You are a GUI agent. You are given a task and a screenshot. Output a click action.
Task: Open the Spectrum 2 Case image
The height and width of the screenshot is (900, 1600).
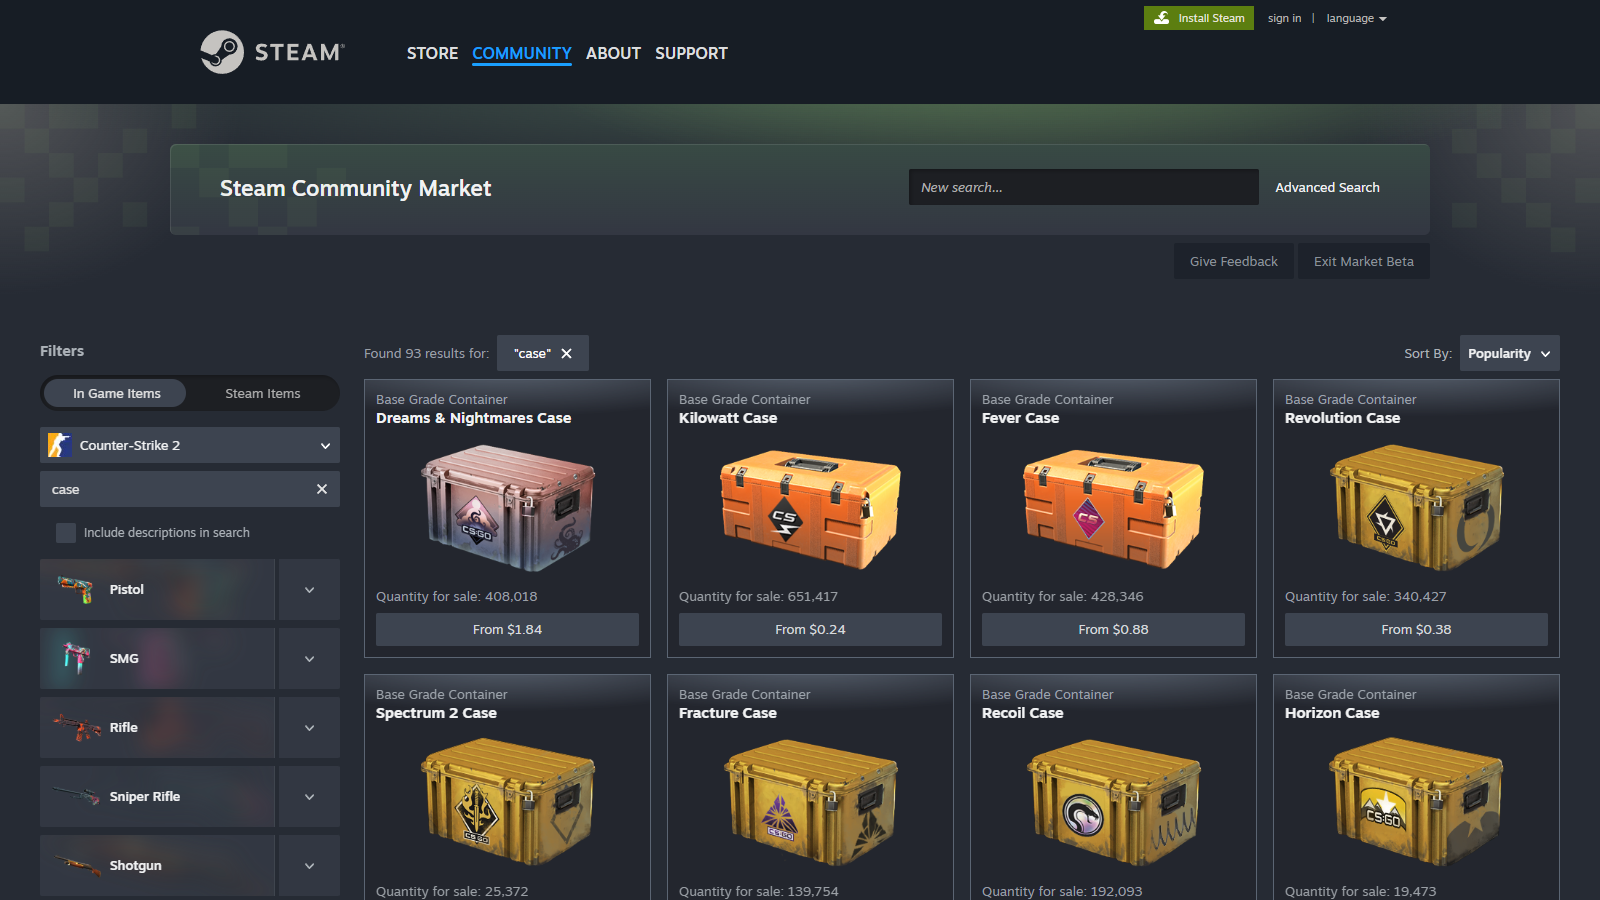pyautogui.click(x=508, y=801)
